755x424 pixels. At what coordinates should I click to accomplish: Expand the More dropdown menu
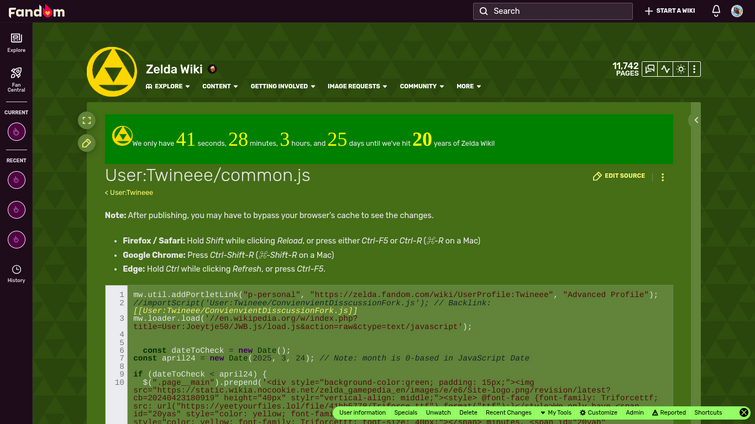point(469,86)
